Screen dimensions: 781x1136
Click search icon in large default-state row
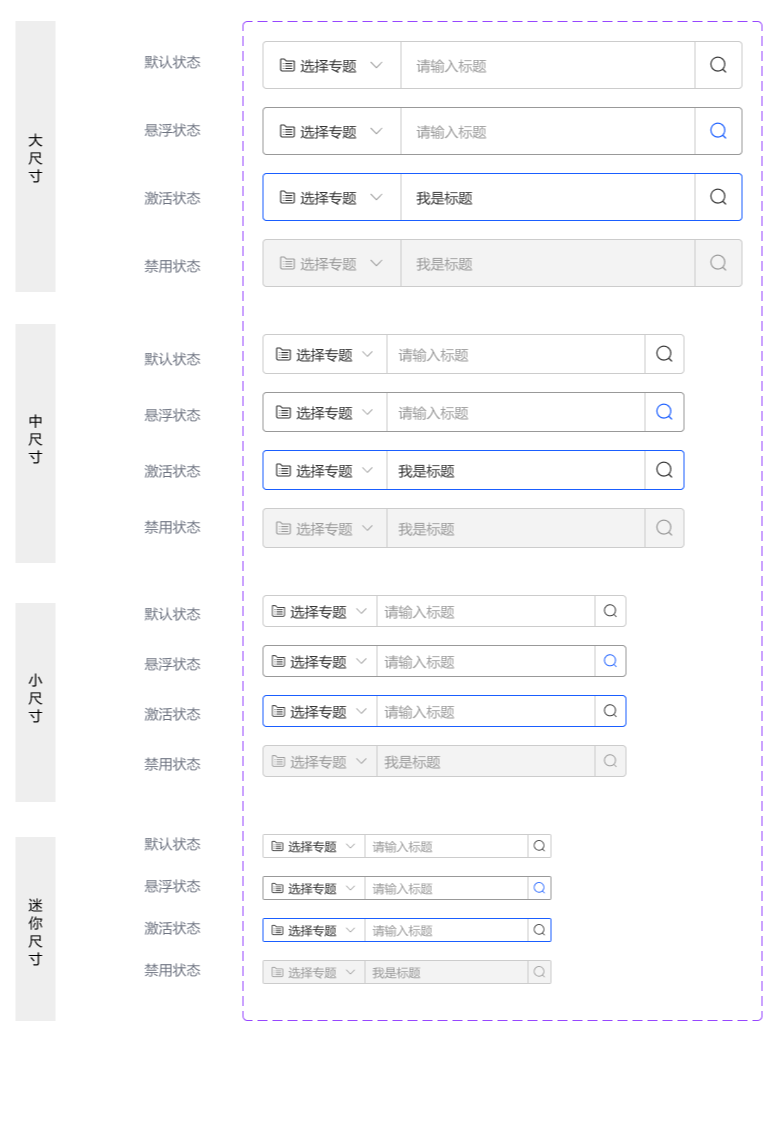(718, 65)
